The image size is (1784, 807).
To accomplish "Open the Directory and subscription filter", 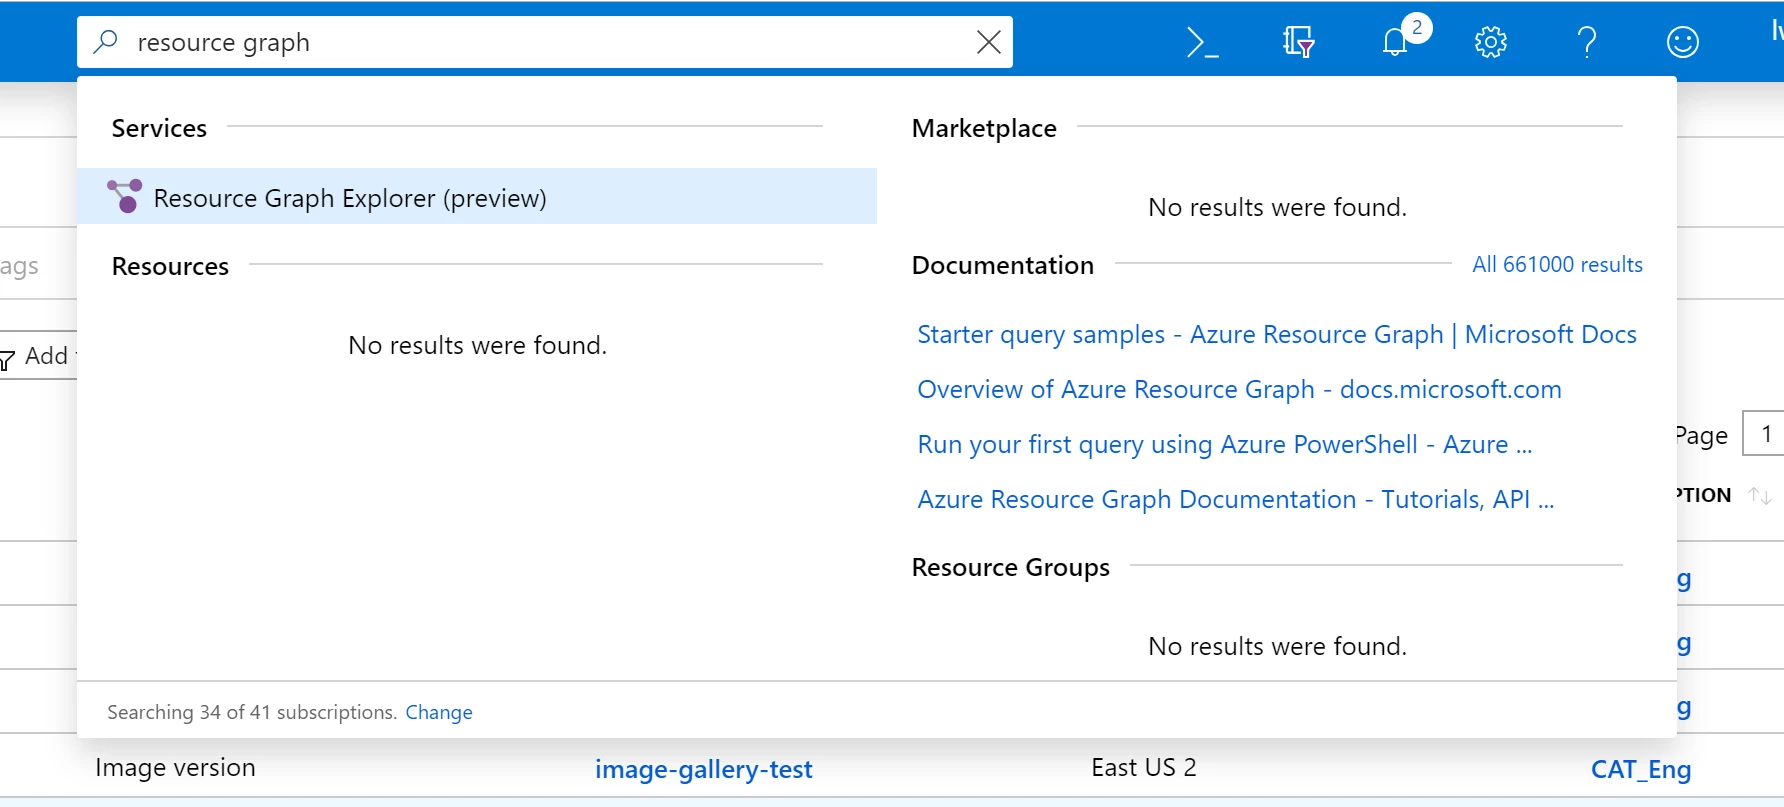I will pyautogui.click(x=1298, y=42).
